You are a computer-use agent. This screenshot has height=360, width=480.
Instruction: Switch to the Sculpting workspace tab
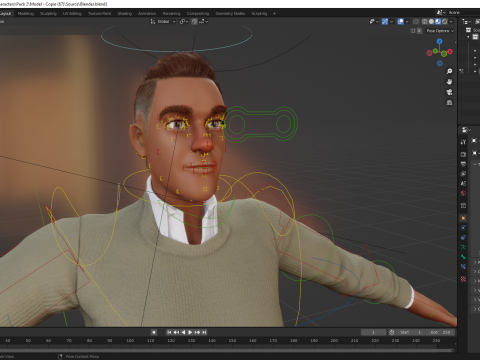point(48,13)
